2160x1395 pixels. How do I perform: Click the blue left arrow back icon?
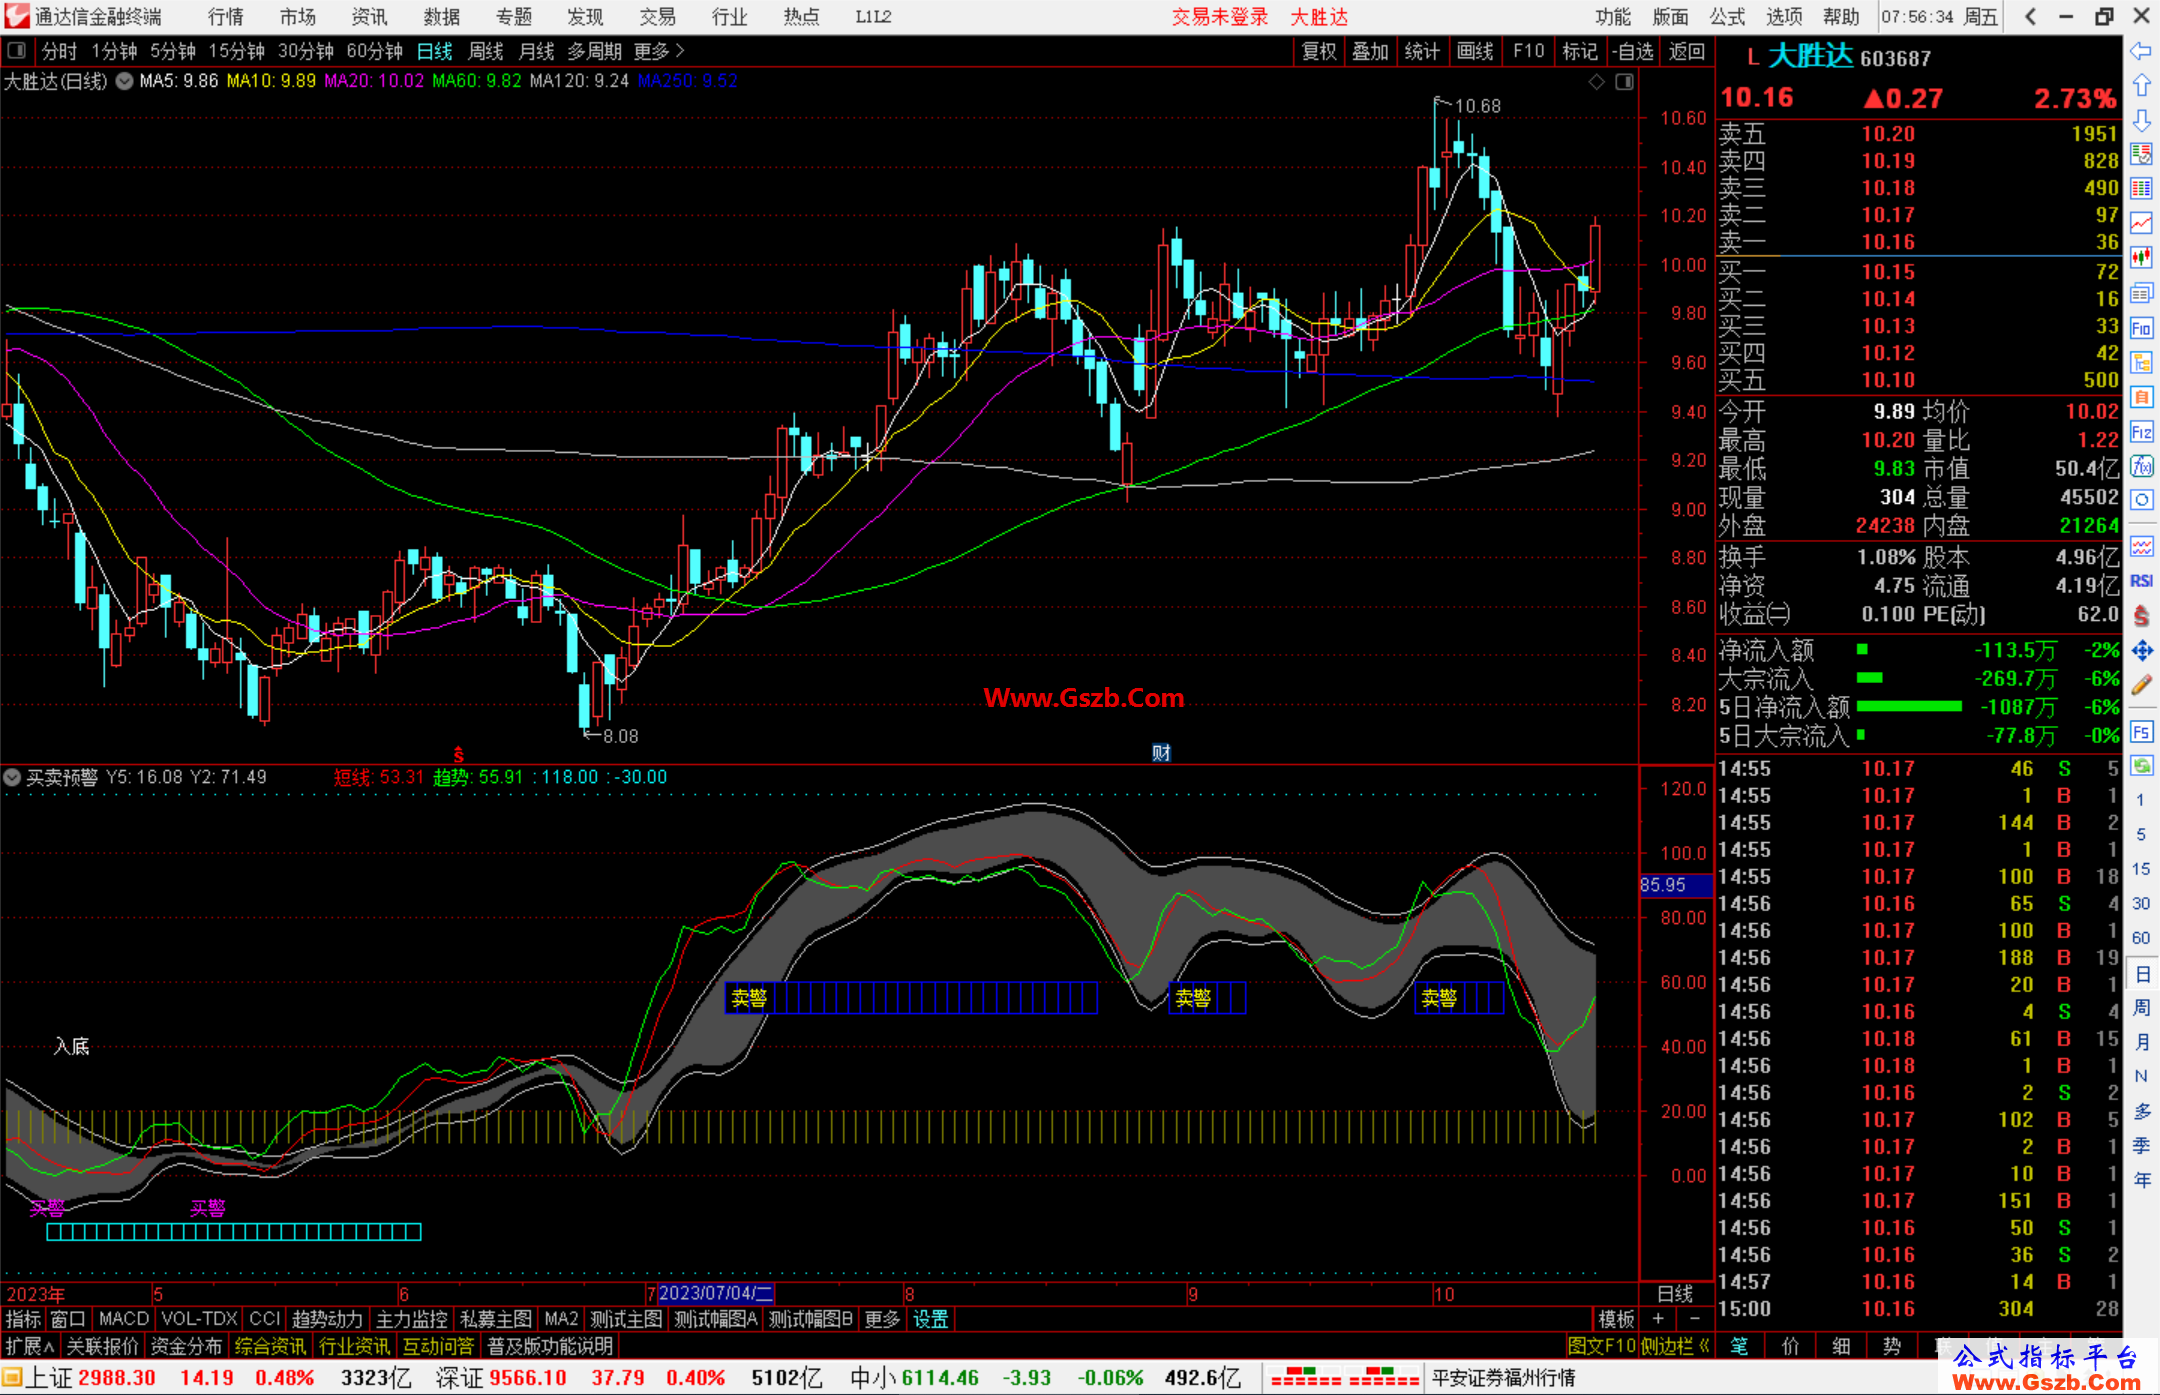2141,51
